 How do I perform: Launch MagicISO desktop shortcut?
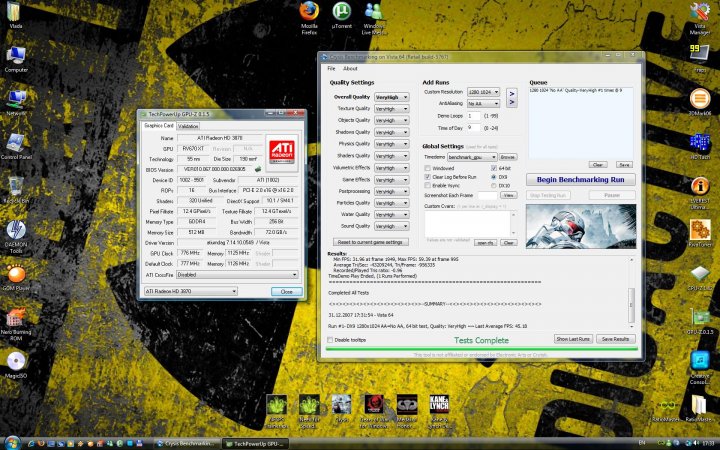[16, 366]
